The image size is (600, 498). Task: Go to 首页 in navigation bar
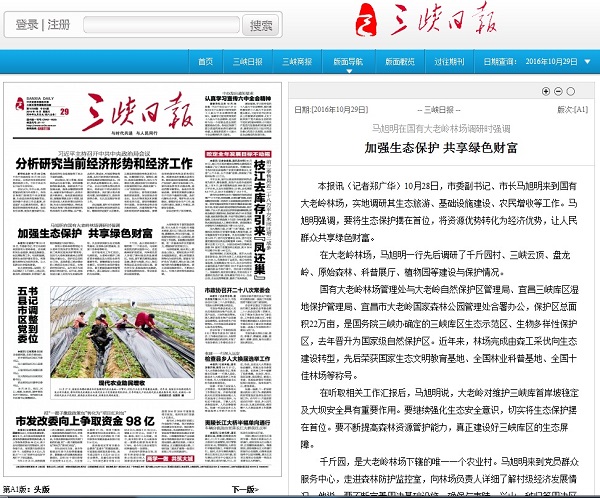206,61
